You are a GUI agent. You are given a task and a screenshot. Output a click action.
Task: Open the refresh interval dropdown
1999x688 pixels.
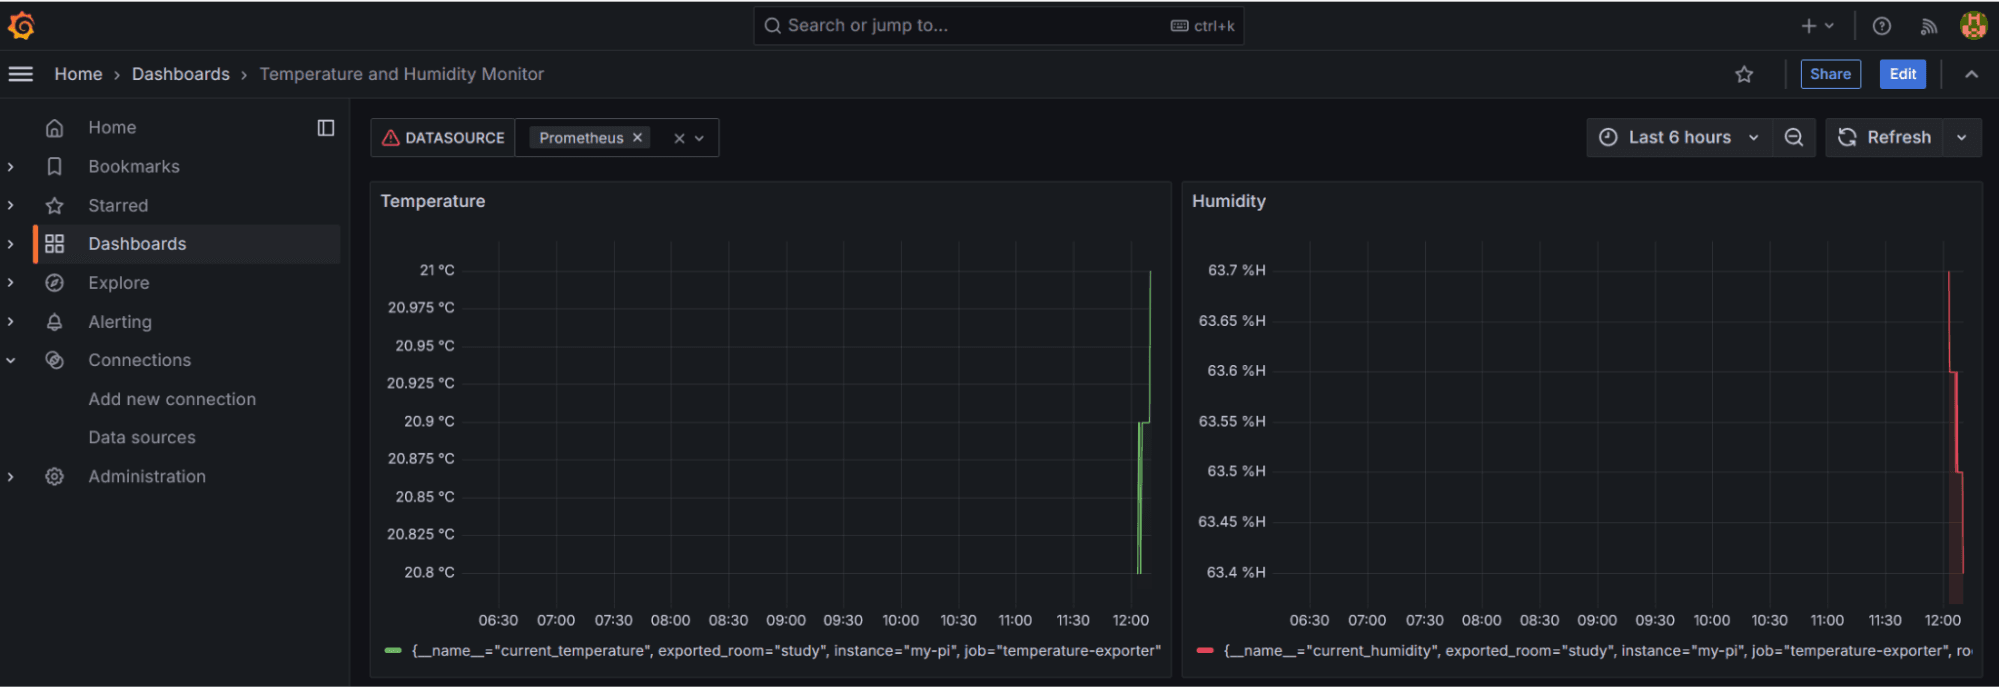point(1962,137)
